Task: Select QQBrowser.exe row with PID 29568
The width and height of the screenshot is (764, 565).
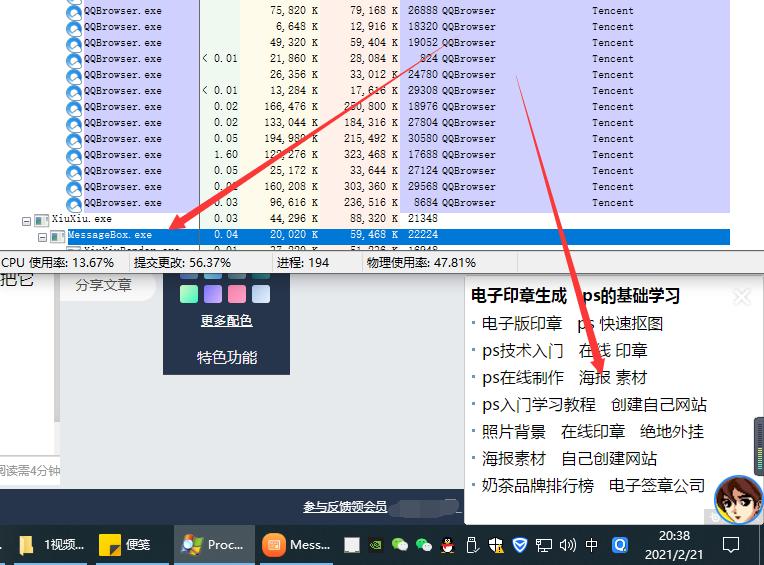Action: pyautogui.click(x=399, y=187)
